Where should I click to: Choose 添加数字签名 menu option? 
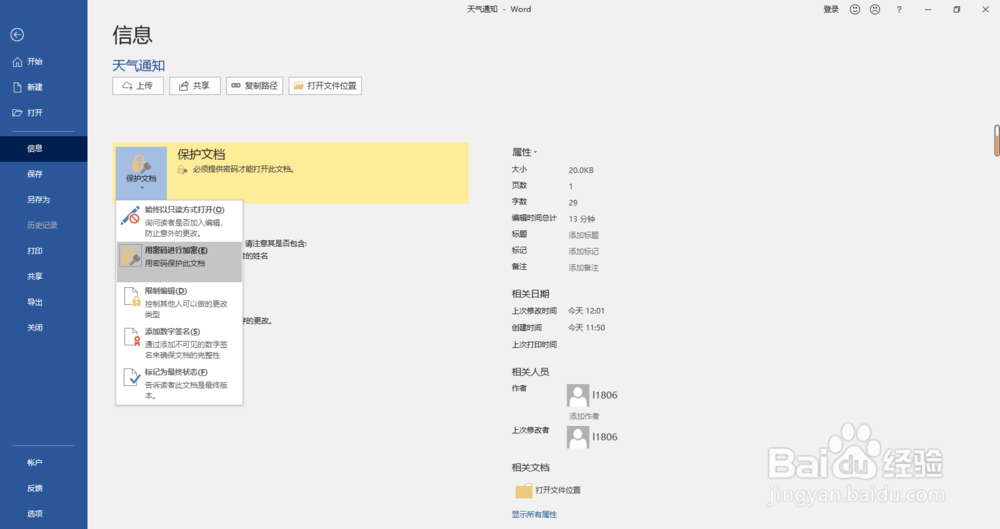coord(179,343)
